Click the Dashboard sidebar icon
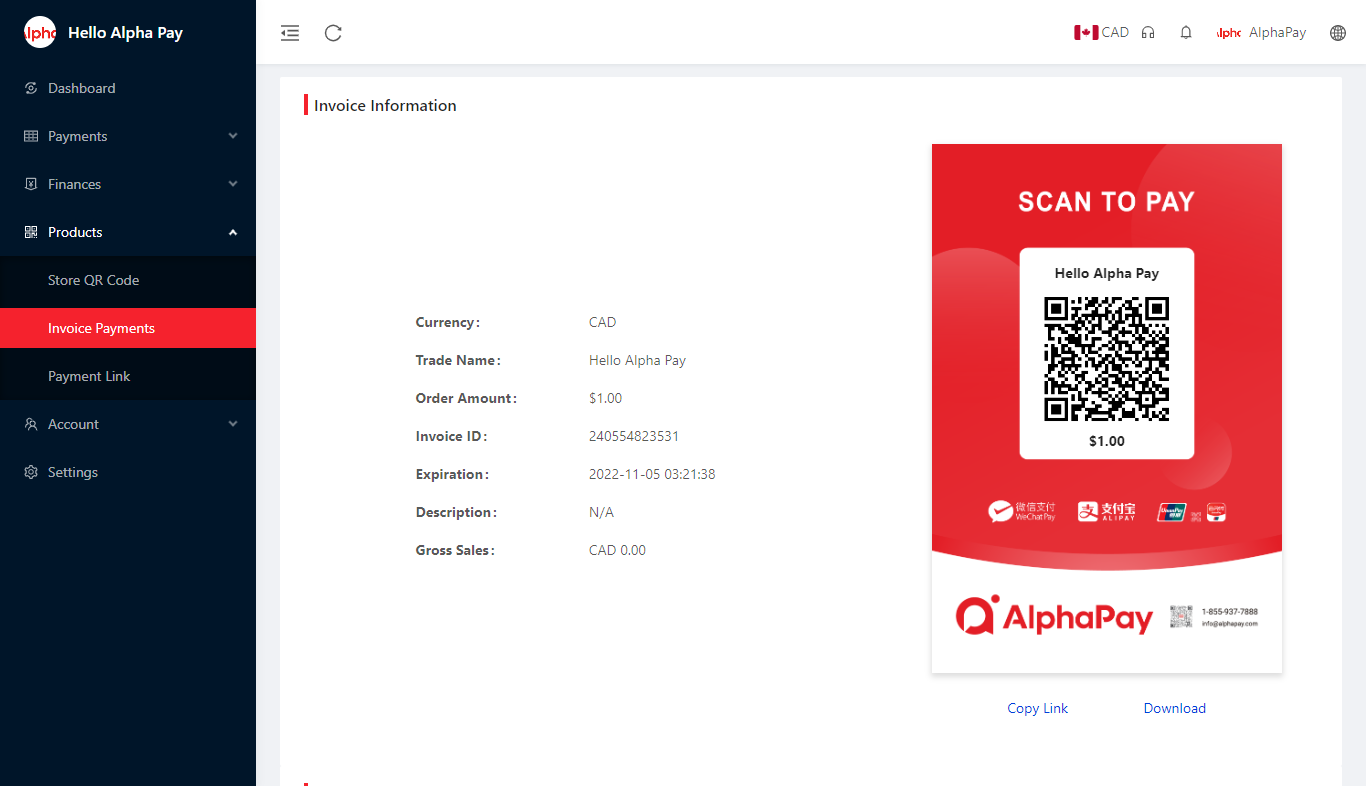Screen dimensions: 1366x786 click(x=31, y=88)
